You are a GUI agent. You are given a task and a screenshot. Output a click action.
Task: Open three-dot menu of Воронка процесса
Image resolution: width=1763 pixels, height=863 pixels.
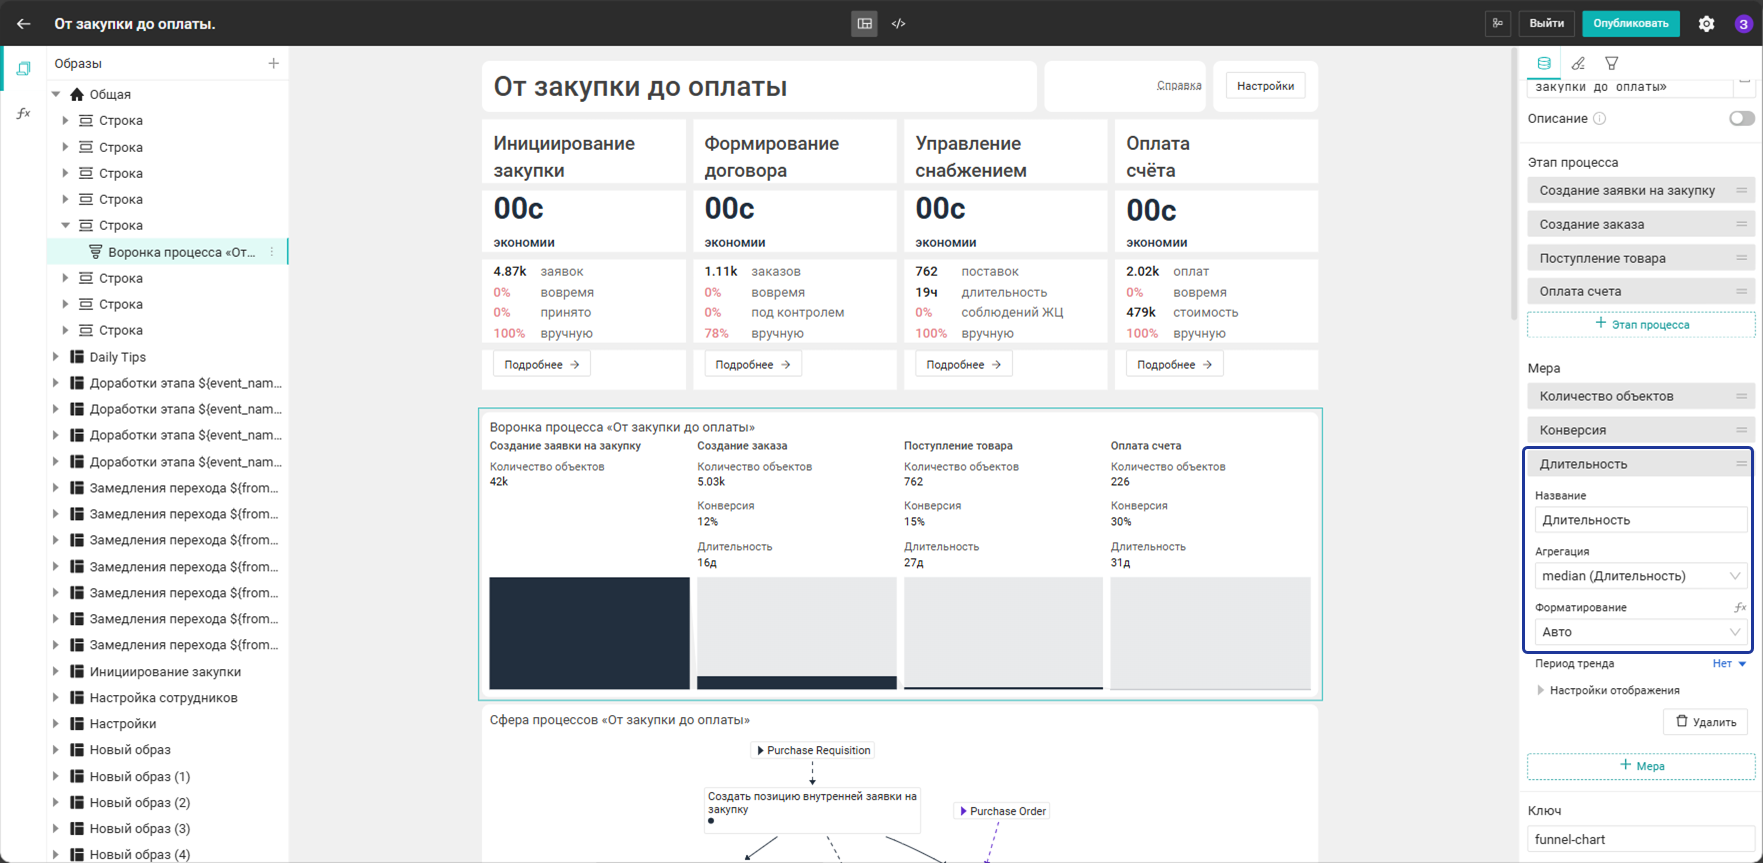(x=272, y=252)
